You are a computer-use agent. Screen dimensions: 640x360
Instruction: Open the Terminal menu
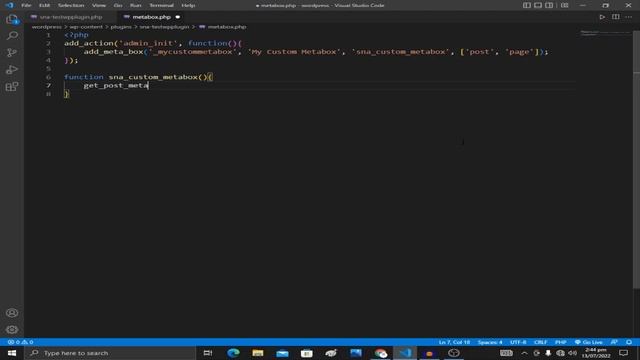coord(161,5)
